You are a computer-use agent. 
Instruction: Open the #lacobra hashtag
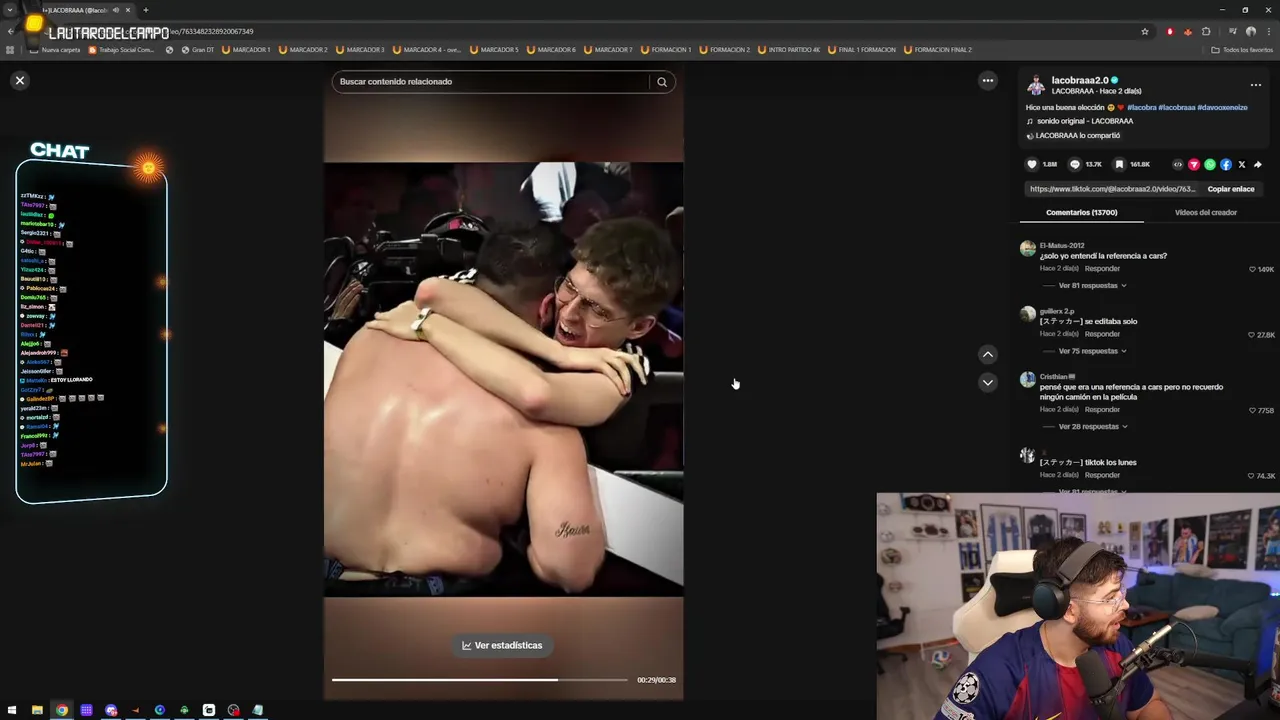tap(1141, 107)
